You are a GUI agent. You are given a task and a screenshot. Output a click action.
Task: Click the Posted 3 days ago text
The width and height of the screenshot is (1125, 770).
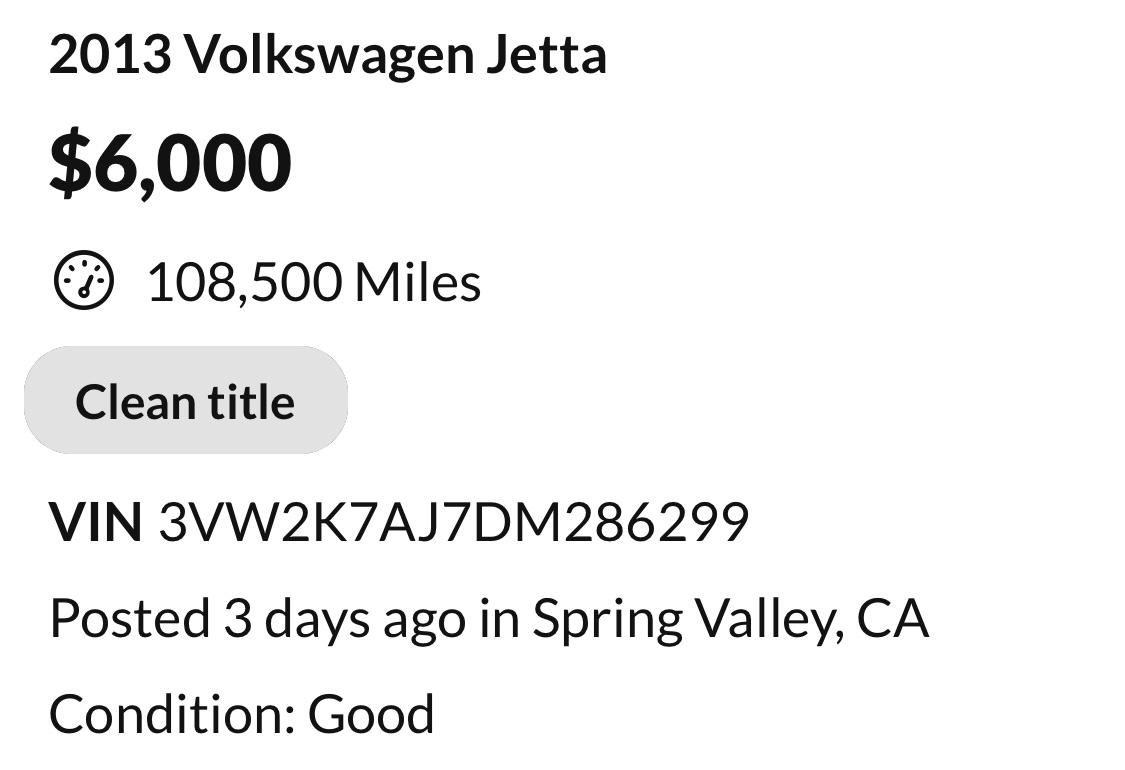[x=257, y=619]
